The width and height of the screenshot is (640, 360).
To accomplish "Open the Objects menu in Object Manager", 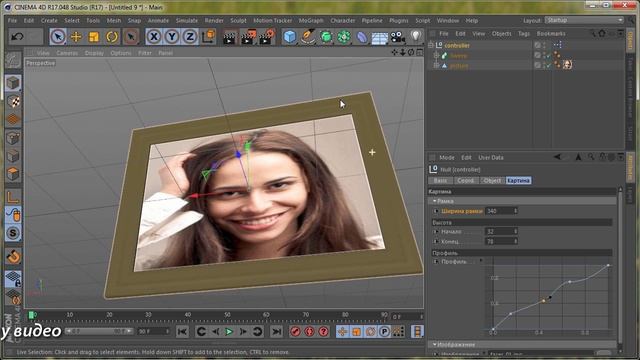I will pyautogui.click(x=502, y=33).
